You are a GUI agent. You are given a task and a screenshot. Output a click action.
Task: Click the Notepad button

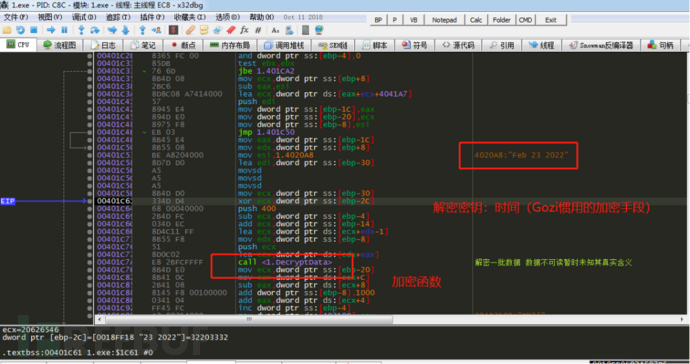(444, 20)
